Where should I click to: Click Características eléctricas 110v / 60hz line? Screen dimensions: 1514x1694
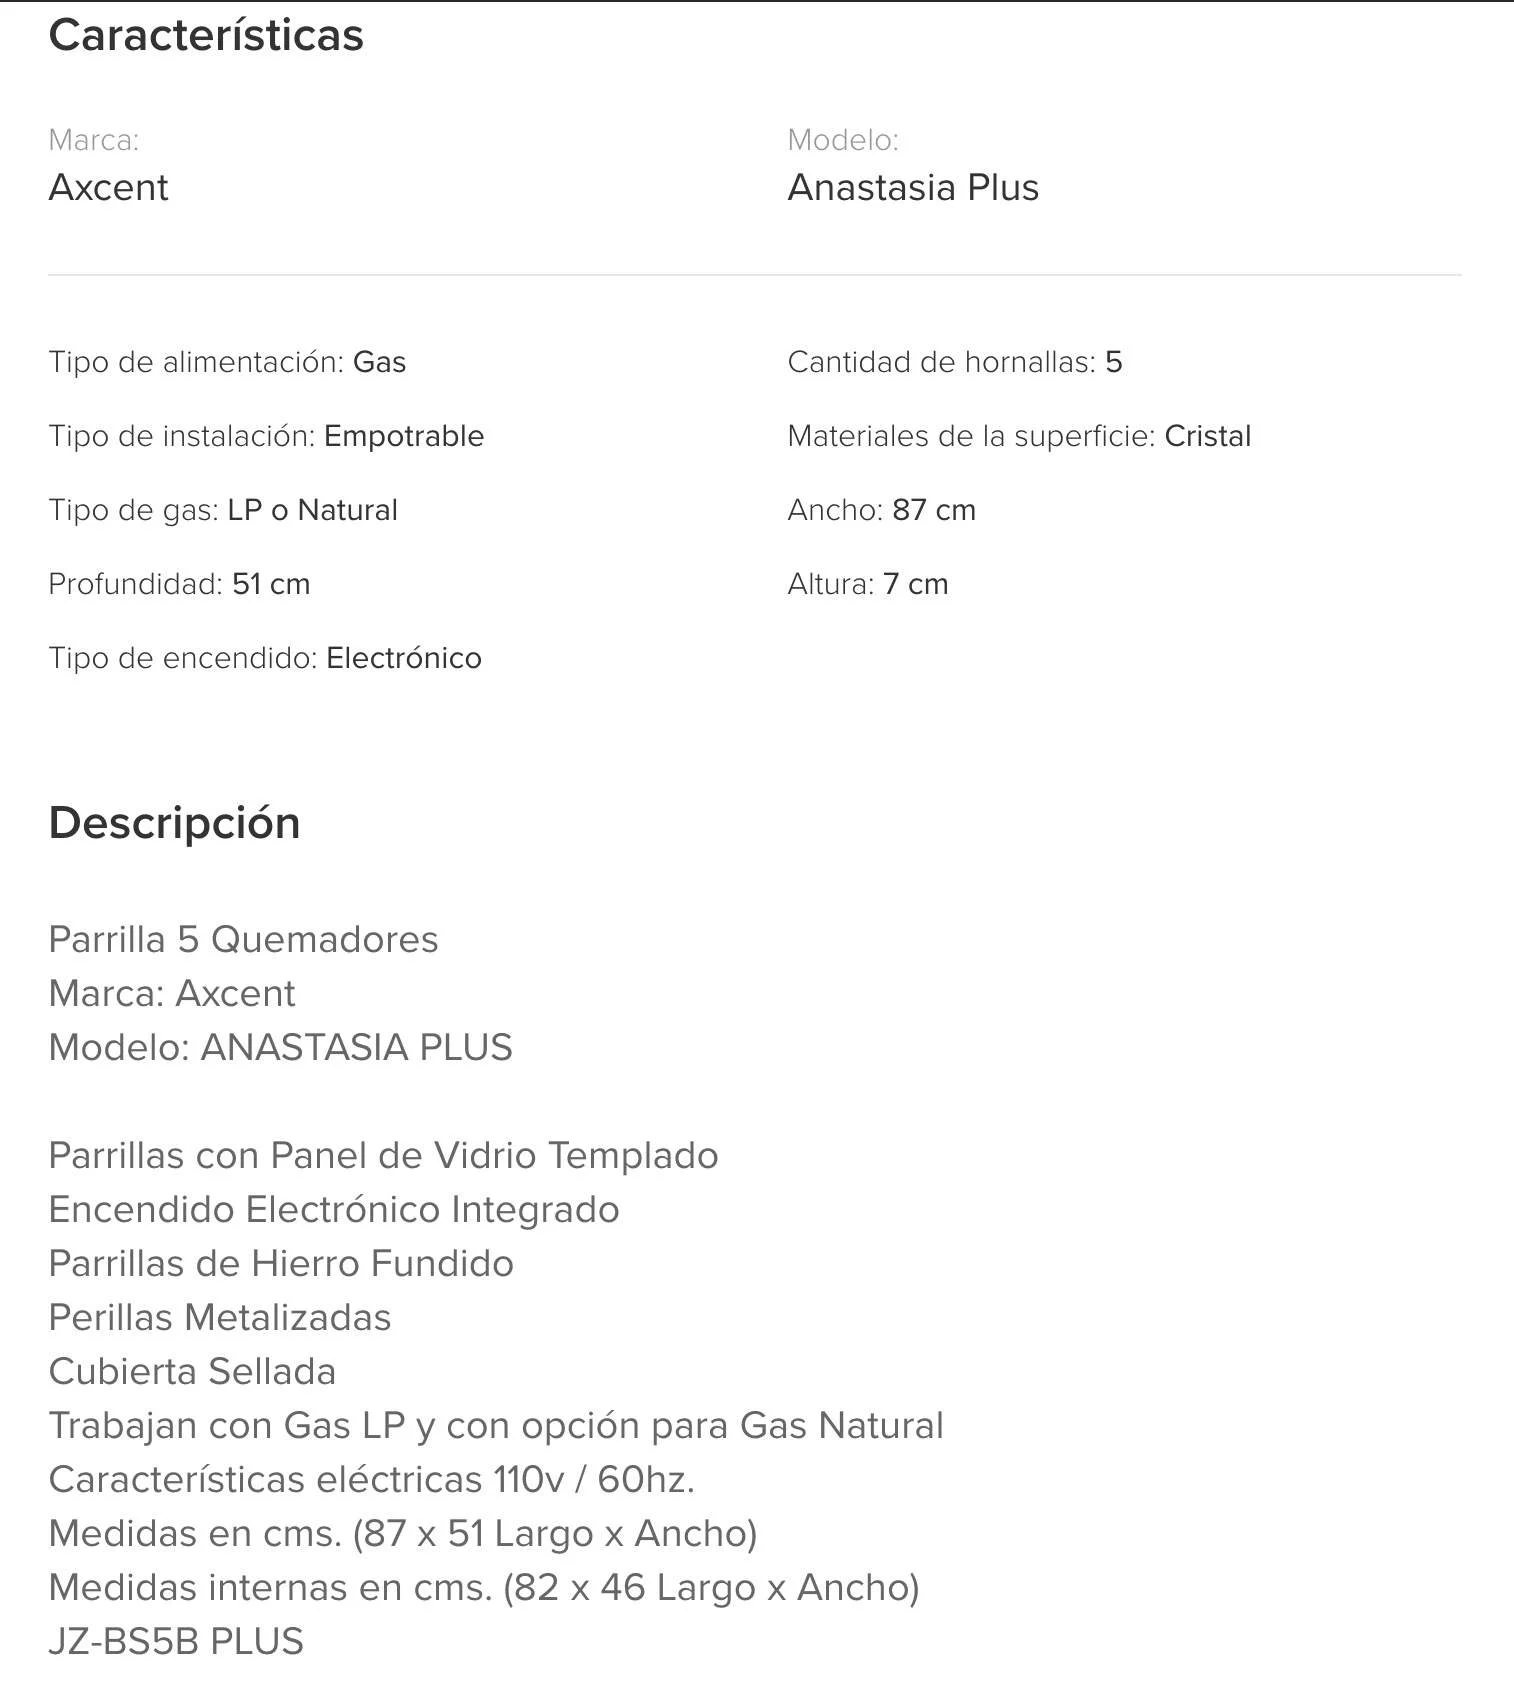point(371,1480)
